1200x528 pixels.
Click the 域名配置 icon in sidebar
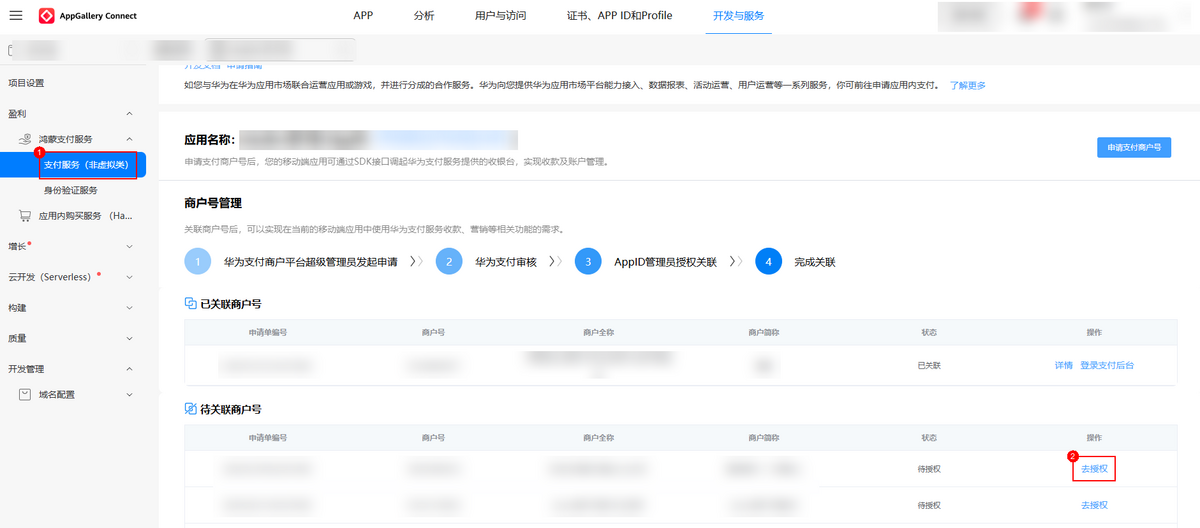(x=26, y=394)
